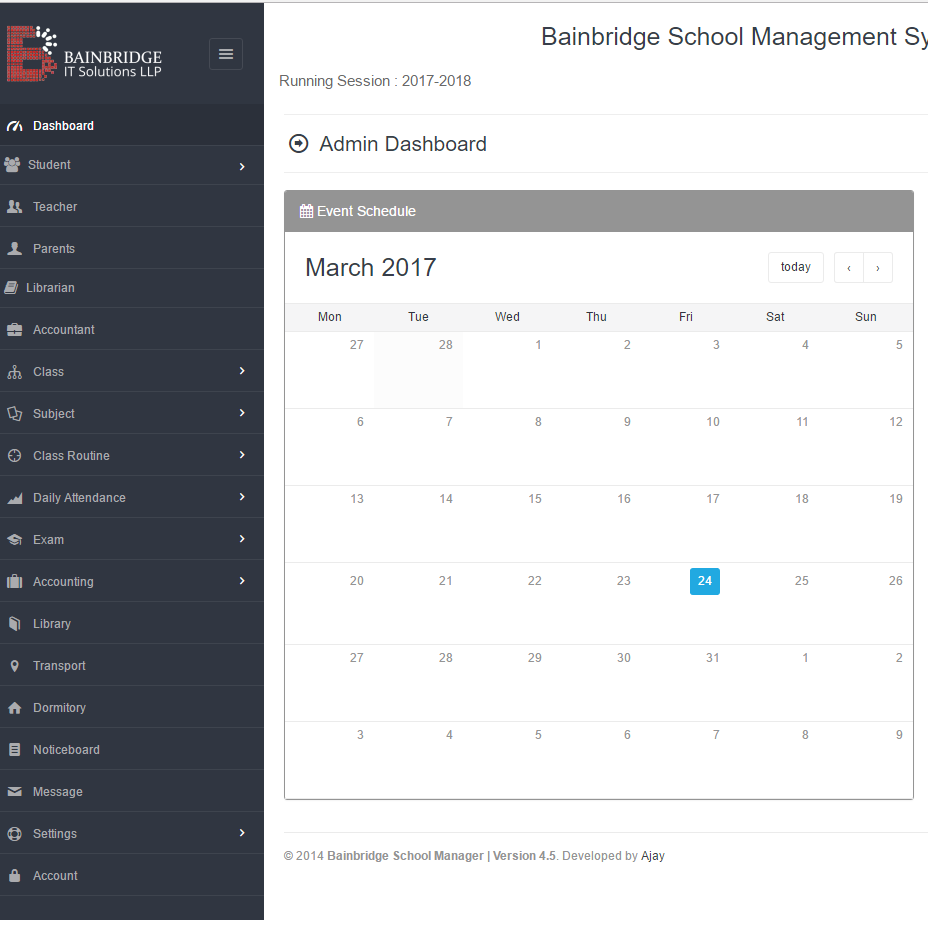Toggle the sidebar with the hamburger button

pos(225,53)
